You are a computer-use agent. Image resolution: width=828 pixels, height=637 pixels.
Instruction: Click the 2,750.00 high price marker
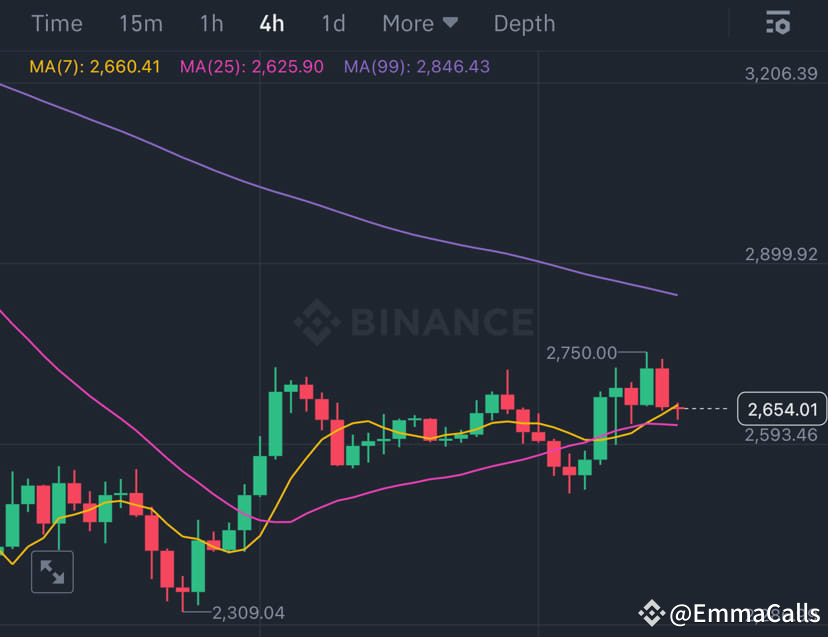(580, 353)
